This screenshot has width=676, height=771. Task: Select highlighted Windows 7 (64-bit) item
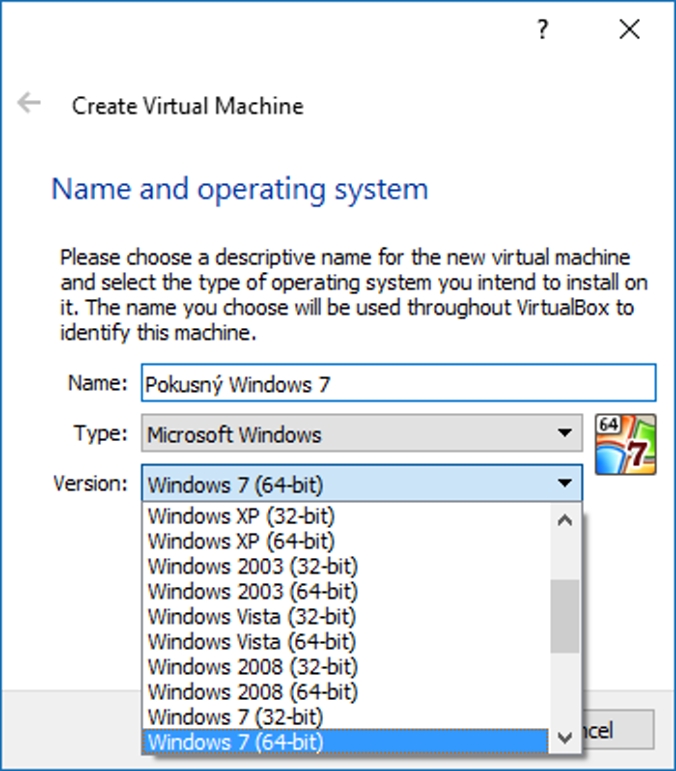235,742
